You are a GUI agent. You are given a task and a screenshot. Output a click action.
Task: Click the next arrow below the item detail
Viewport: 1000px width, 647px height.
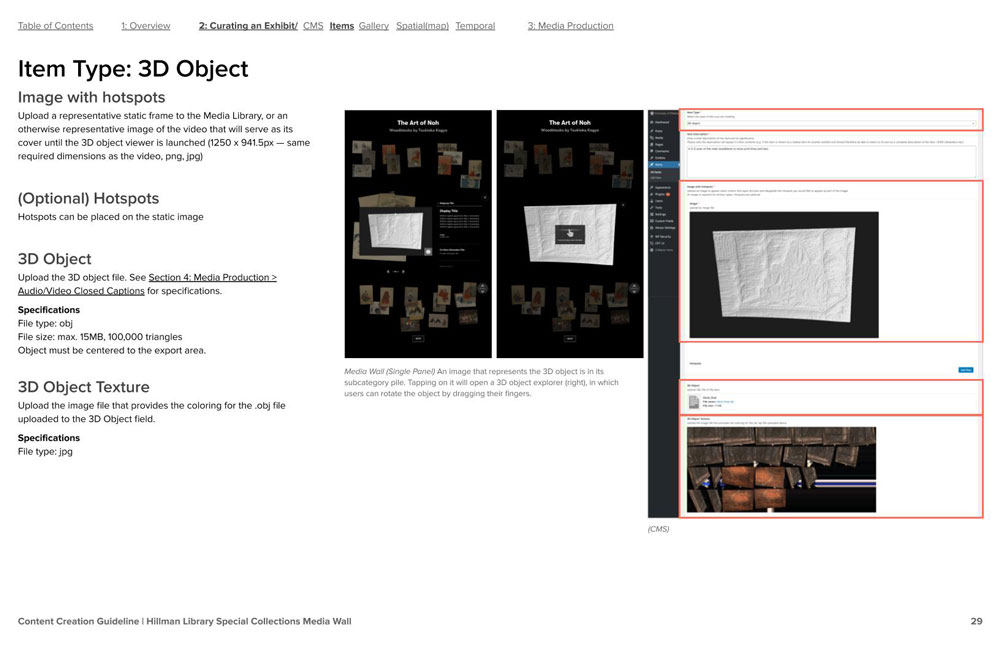pyautogui.click(x=403, y=271)
